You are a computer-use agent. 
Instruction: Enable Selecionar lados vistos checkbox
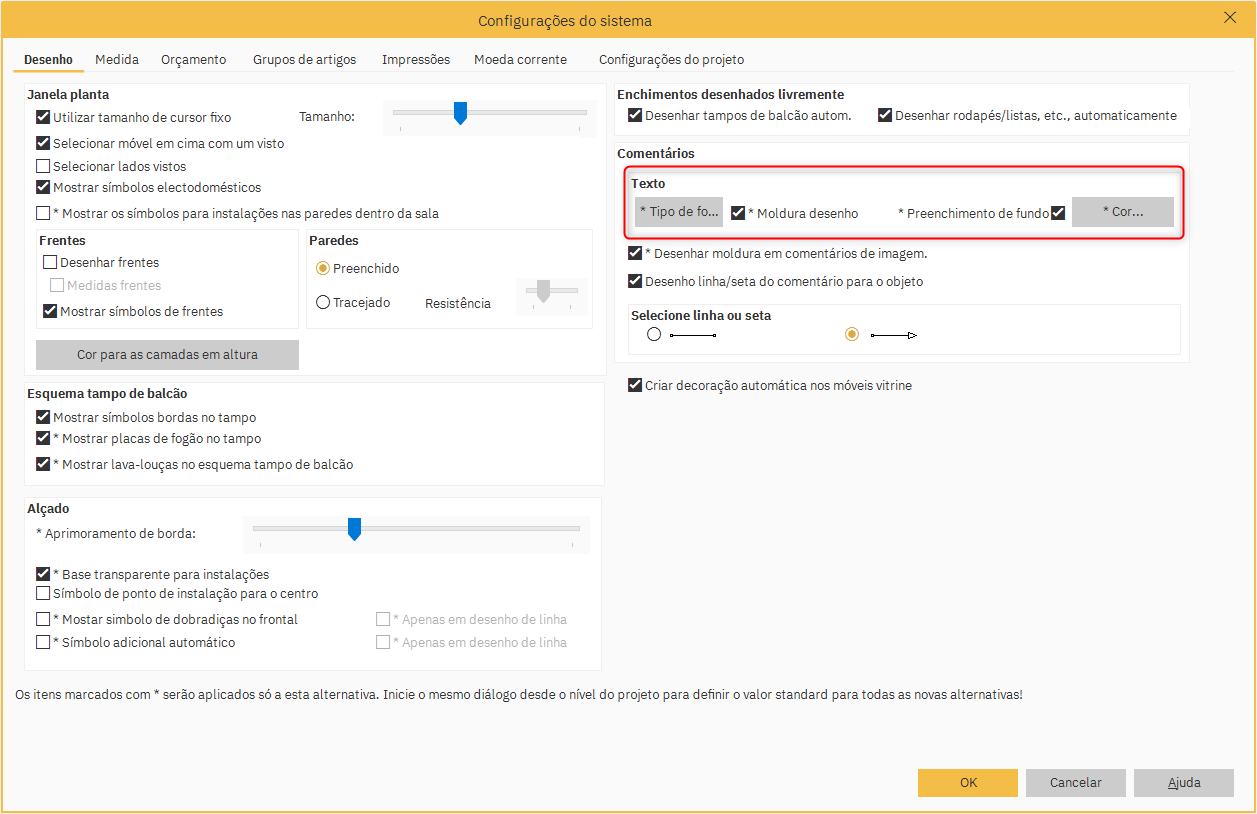click(43, 167)
